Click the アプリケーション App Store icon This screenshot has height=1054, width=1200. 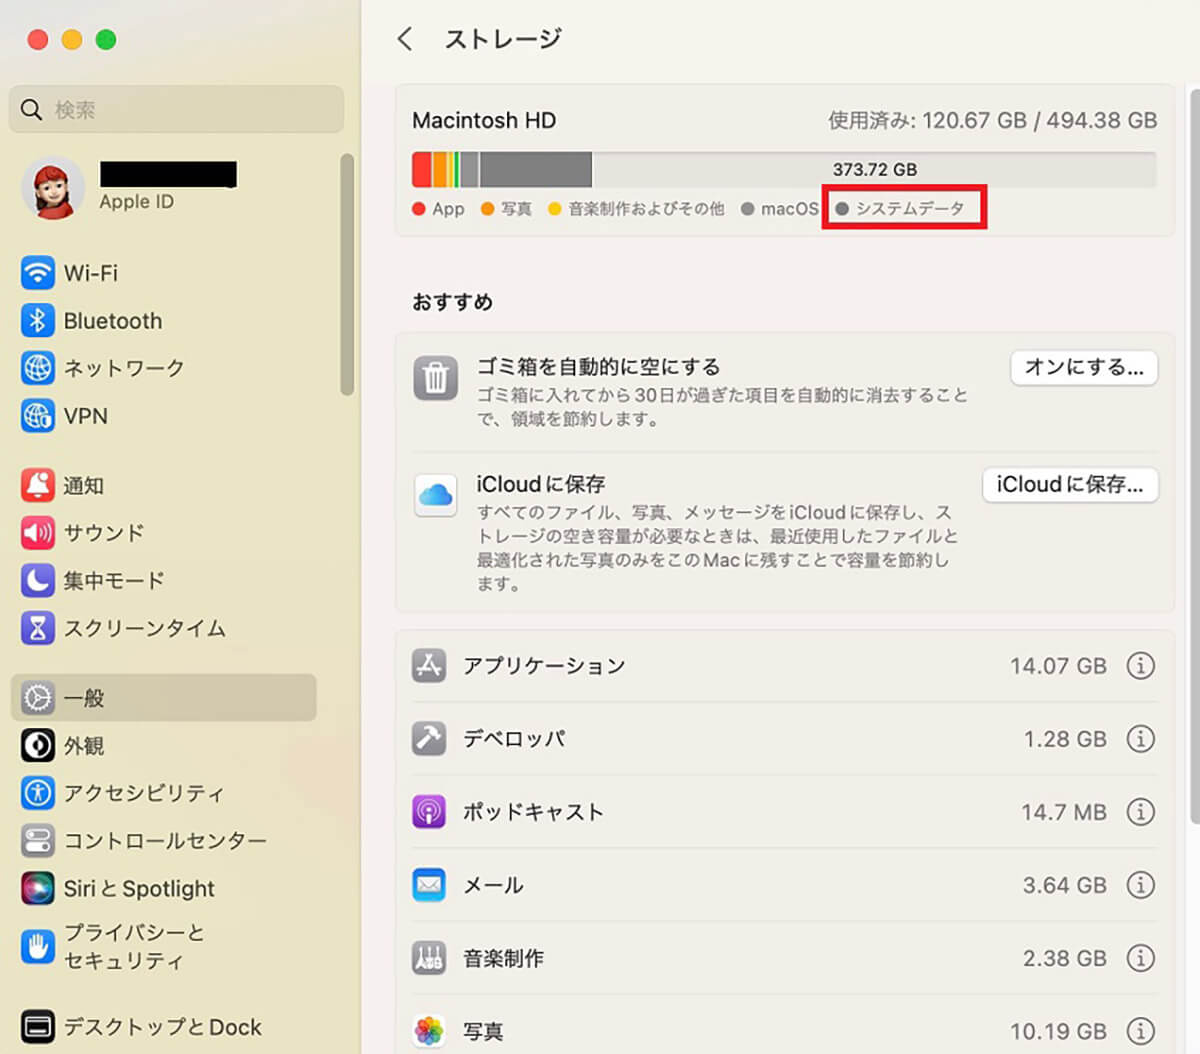coord(429,665)
